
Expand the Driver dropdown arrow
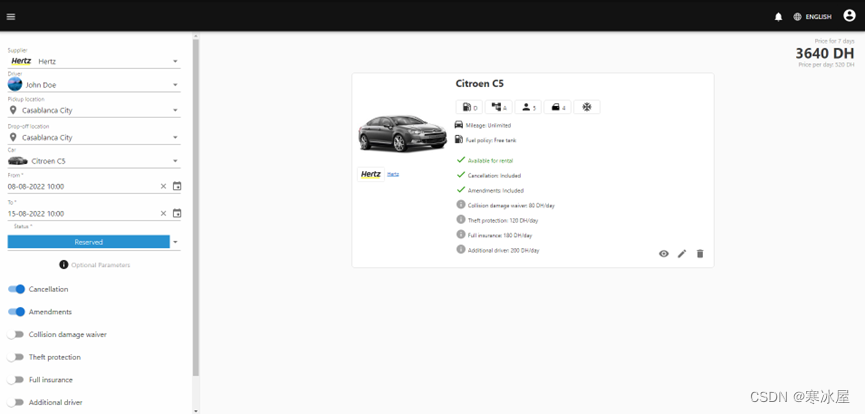click(x=175, y=85)
